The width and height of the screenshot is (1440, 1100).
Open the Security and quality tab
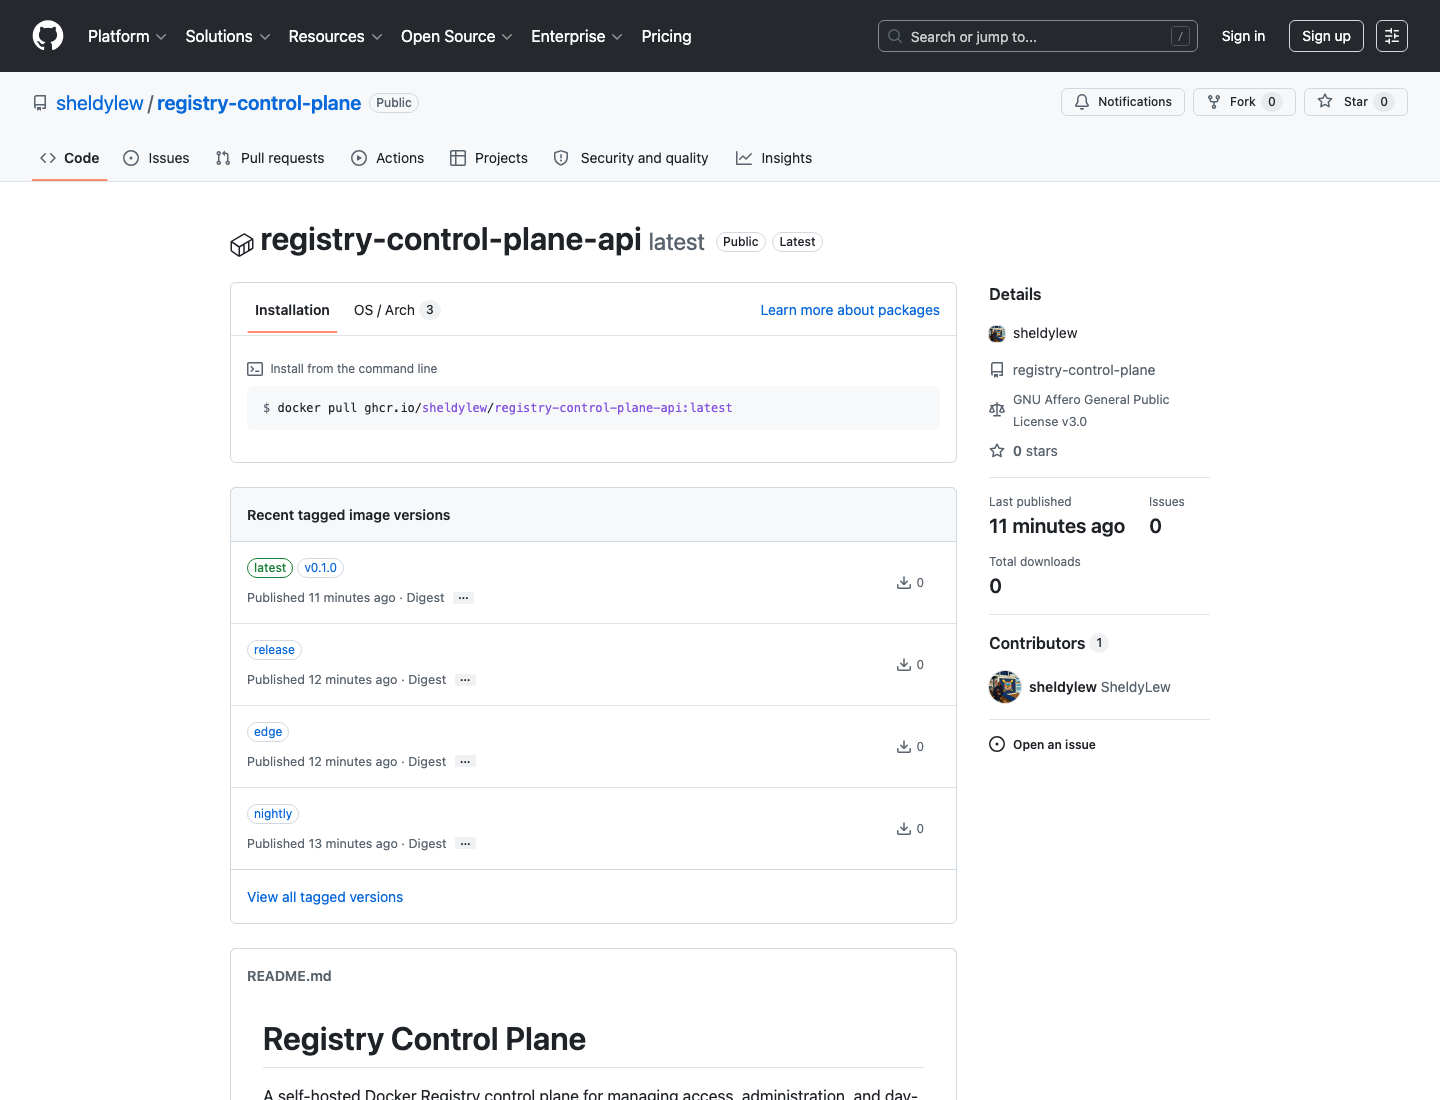tap(631, 158)
